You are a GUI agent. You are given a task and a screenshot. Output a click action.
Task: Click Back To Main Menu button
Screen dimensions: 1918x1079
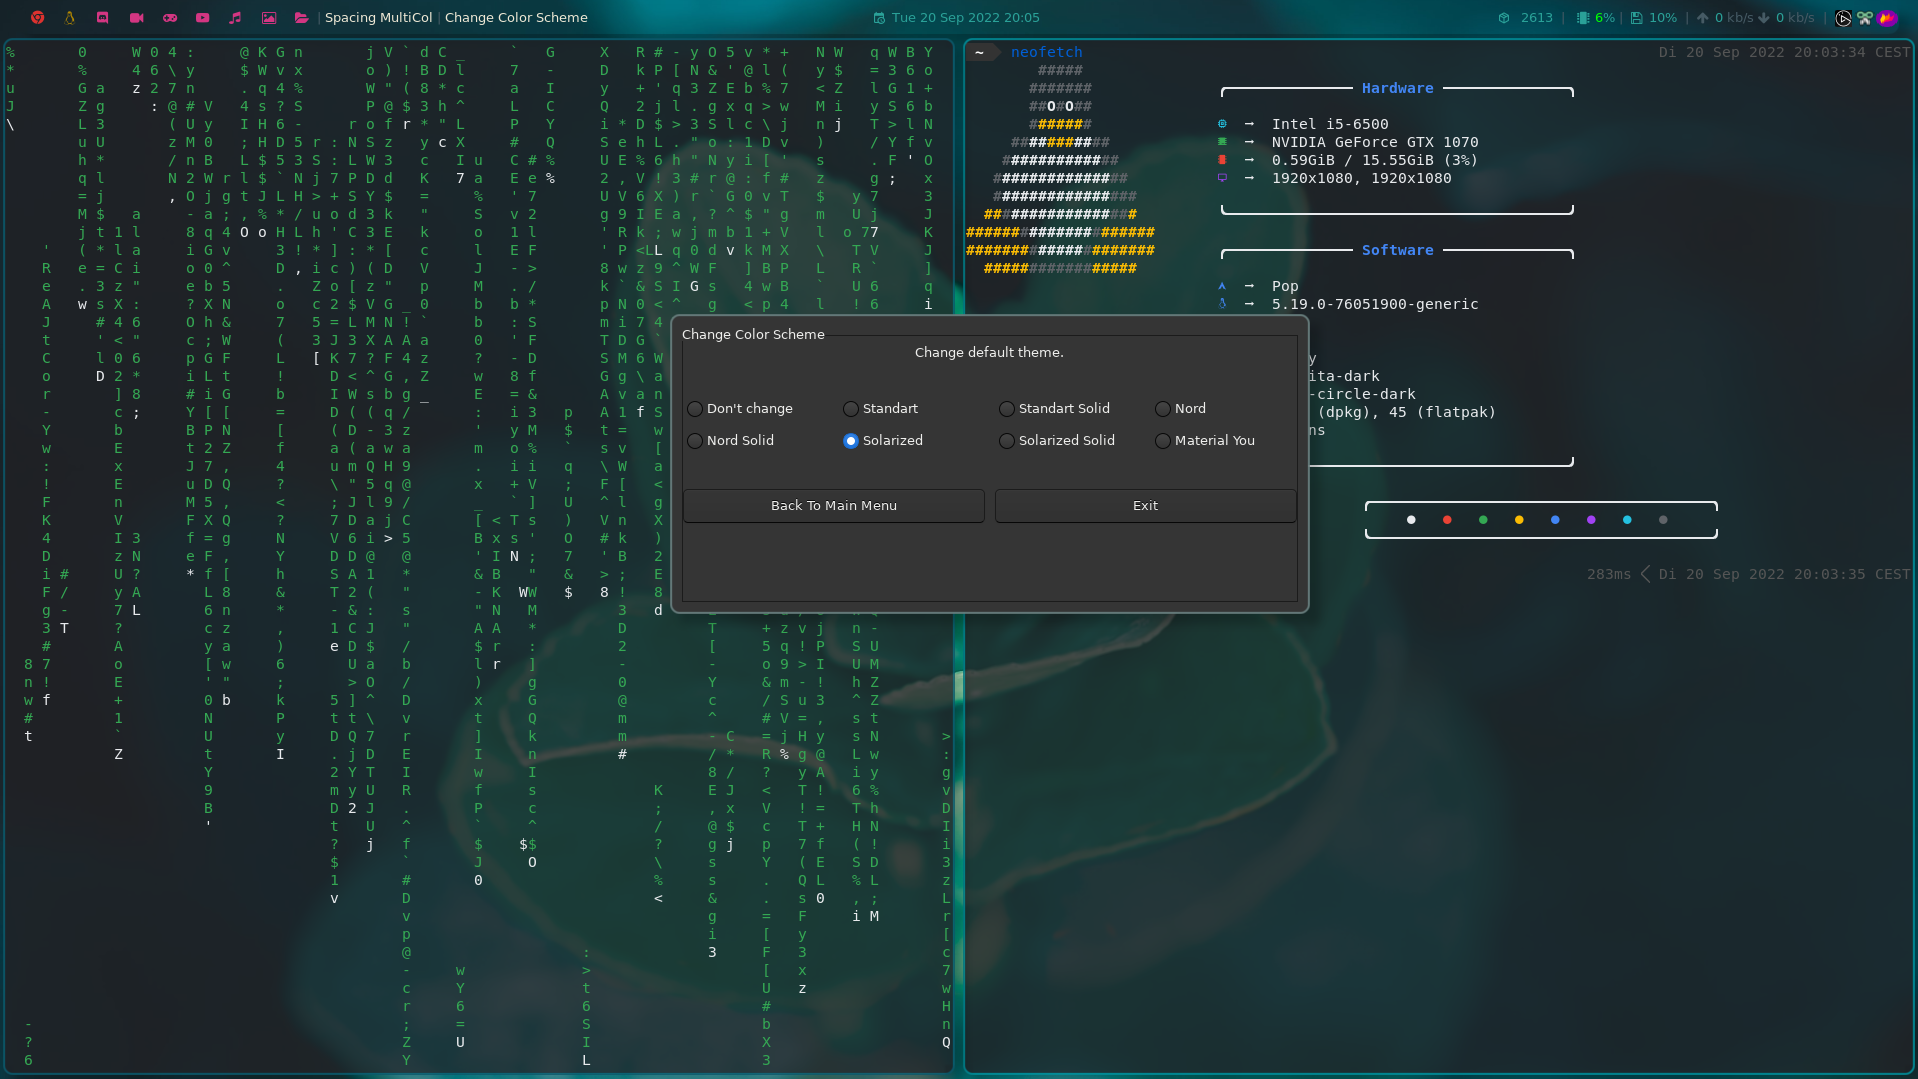tap(834, 506)
